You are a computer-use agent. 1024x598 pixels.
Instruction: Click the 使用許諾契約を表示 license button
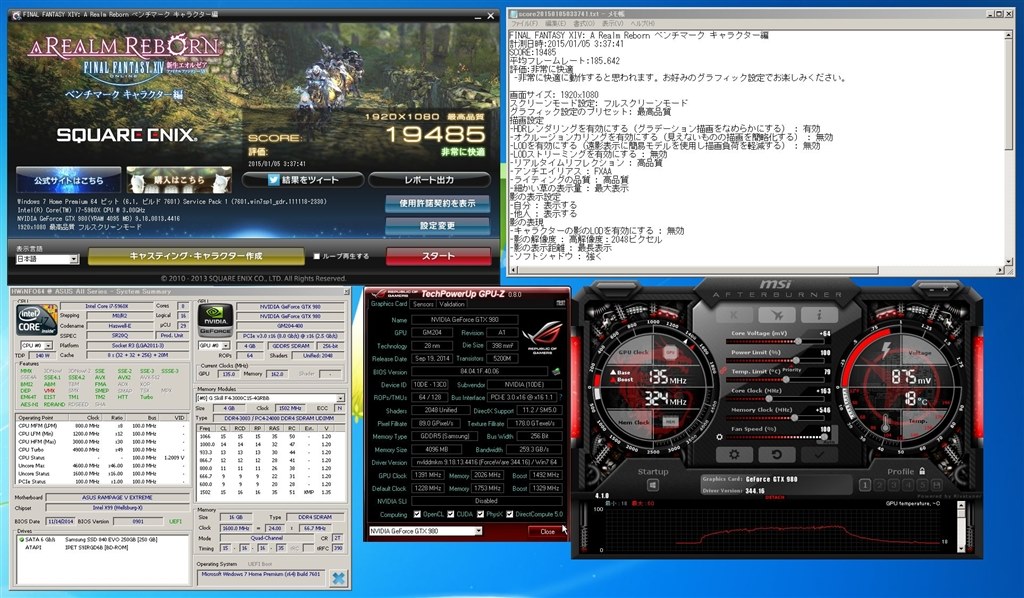[438, 203]
